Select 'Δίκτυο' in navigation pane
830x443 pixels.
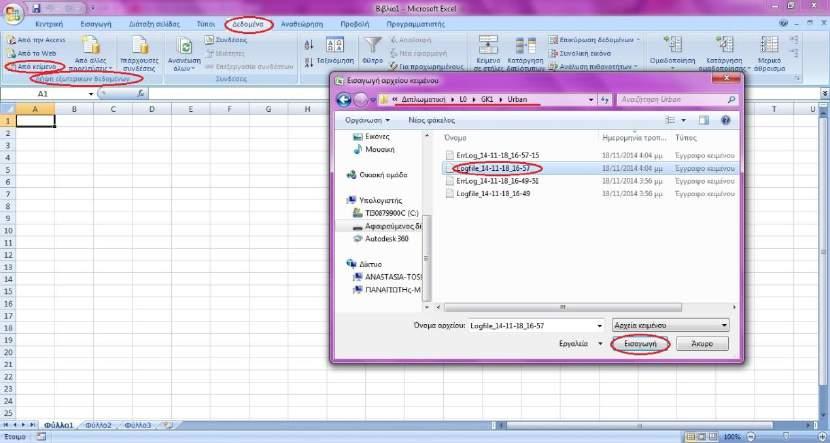click(x=364, y=264)
